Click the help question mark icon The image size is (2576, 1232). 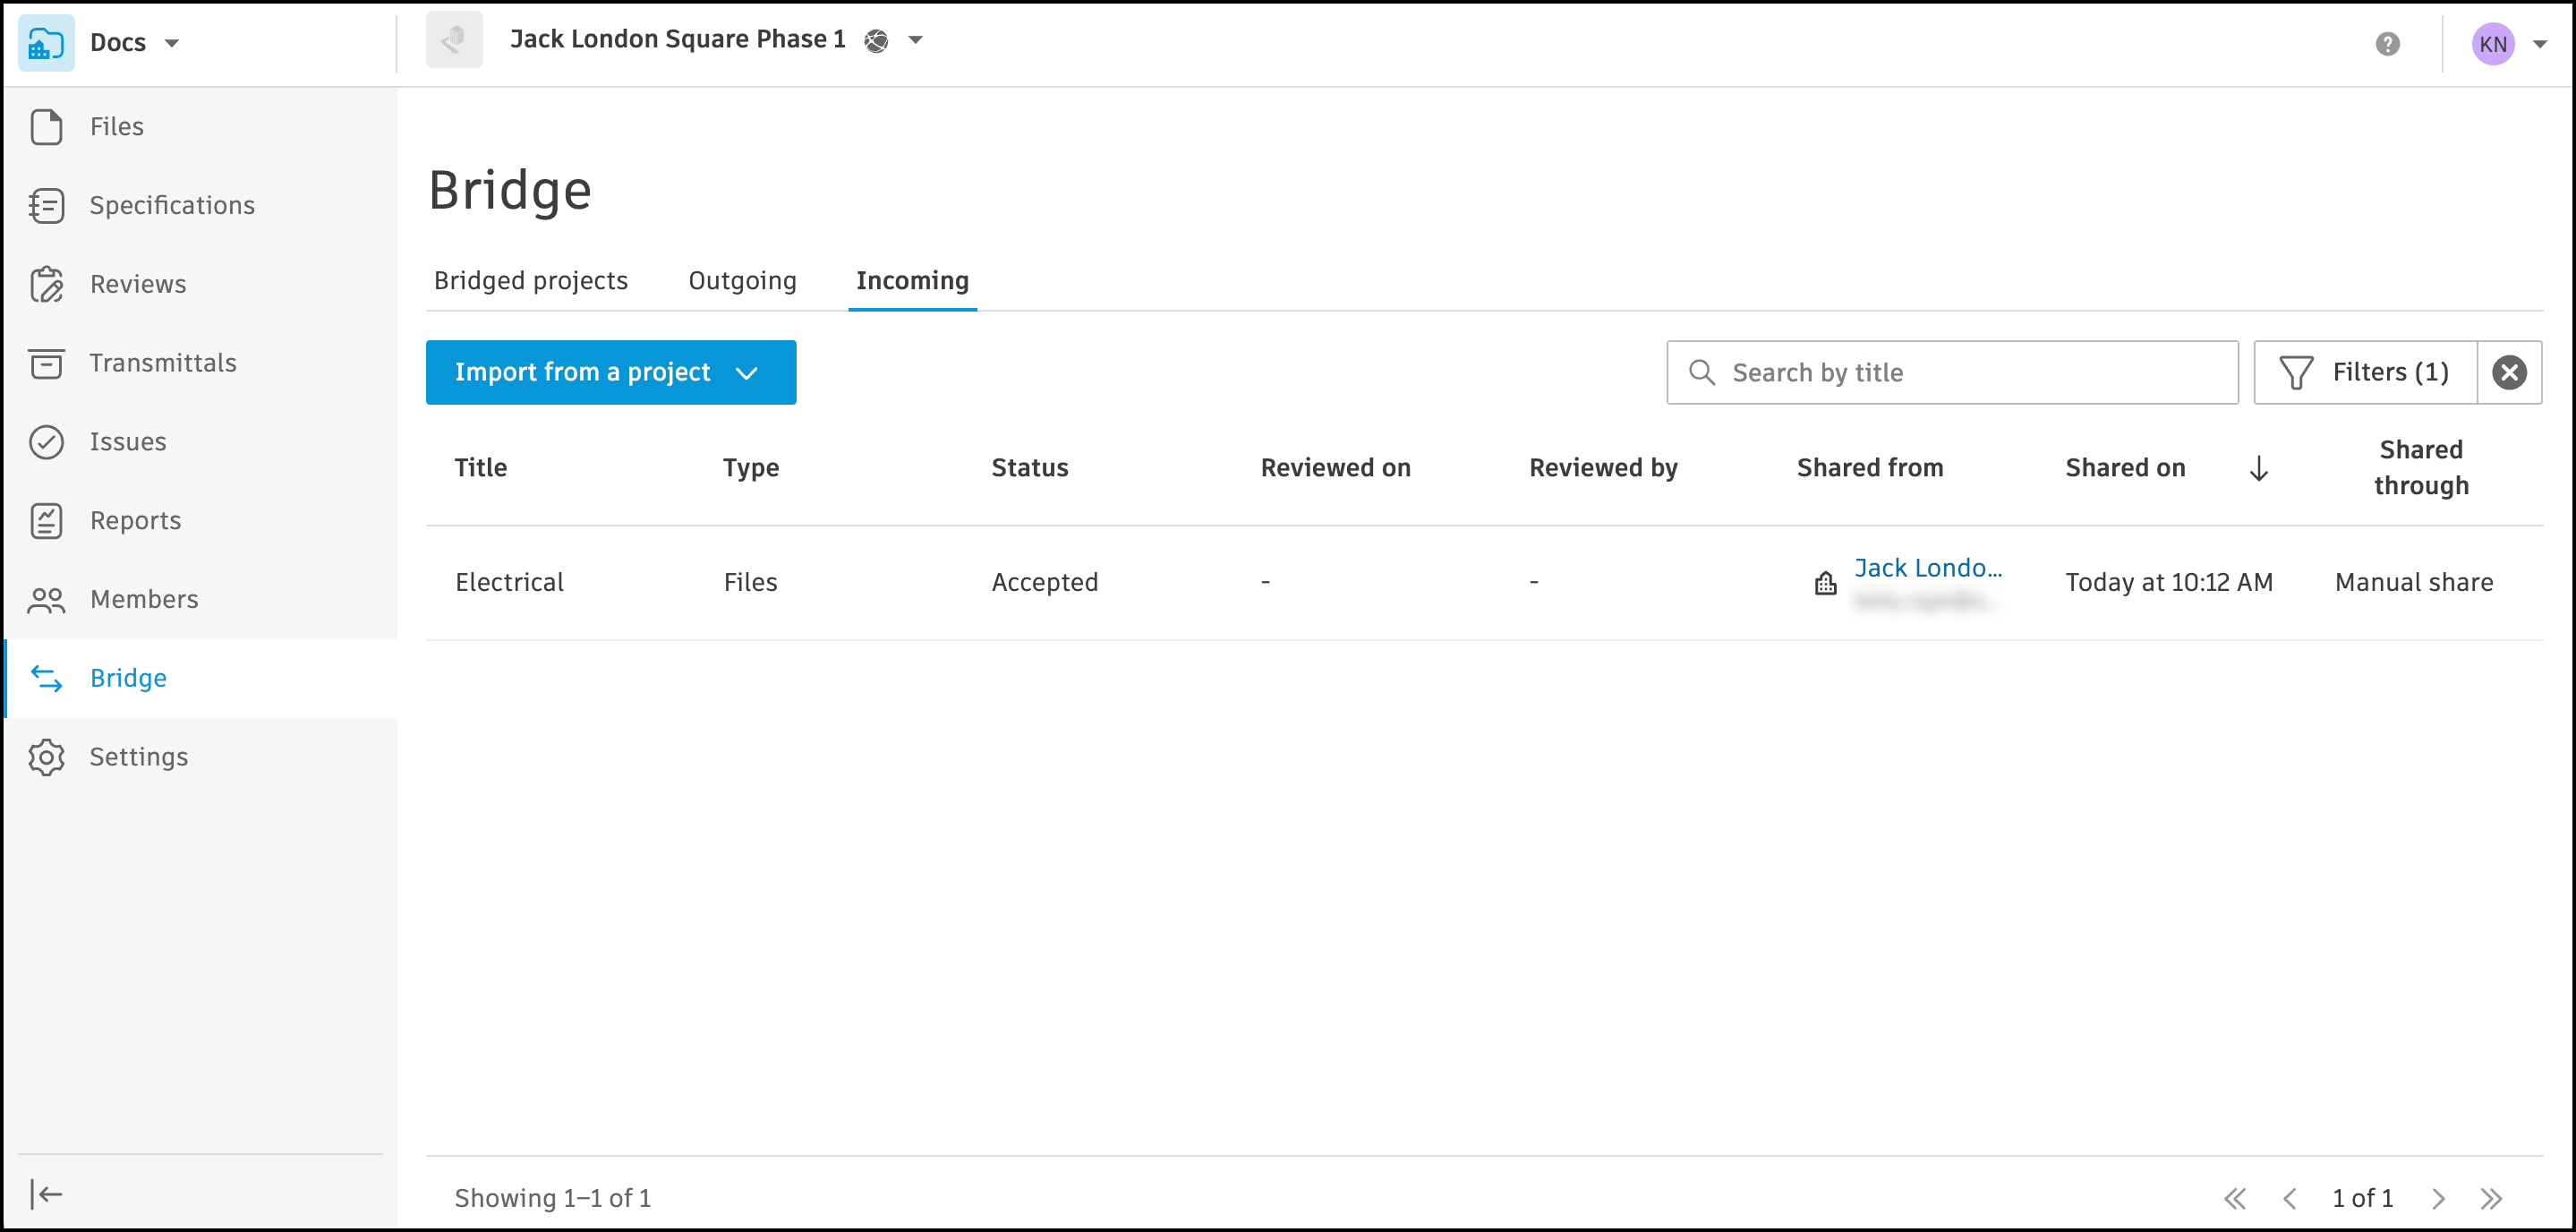coord(2387,43)
